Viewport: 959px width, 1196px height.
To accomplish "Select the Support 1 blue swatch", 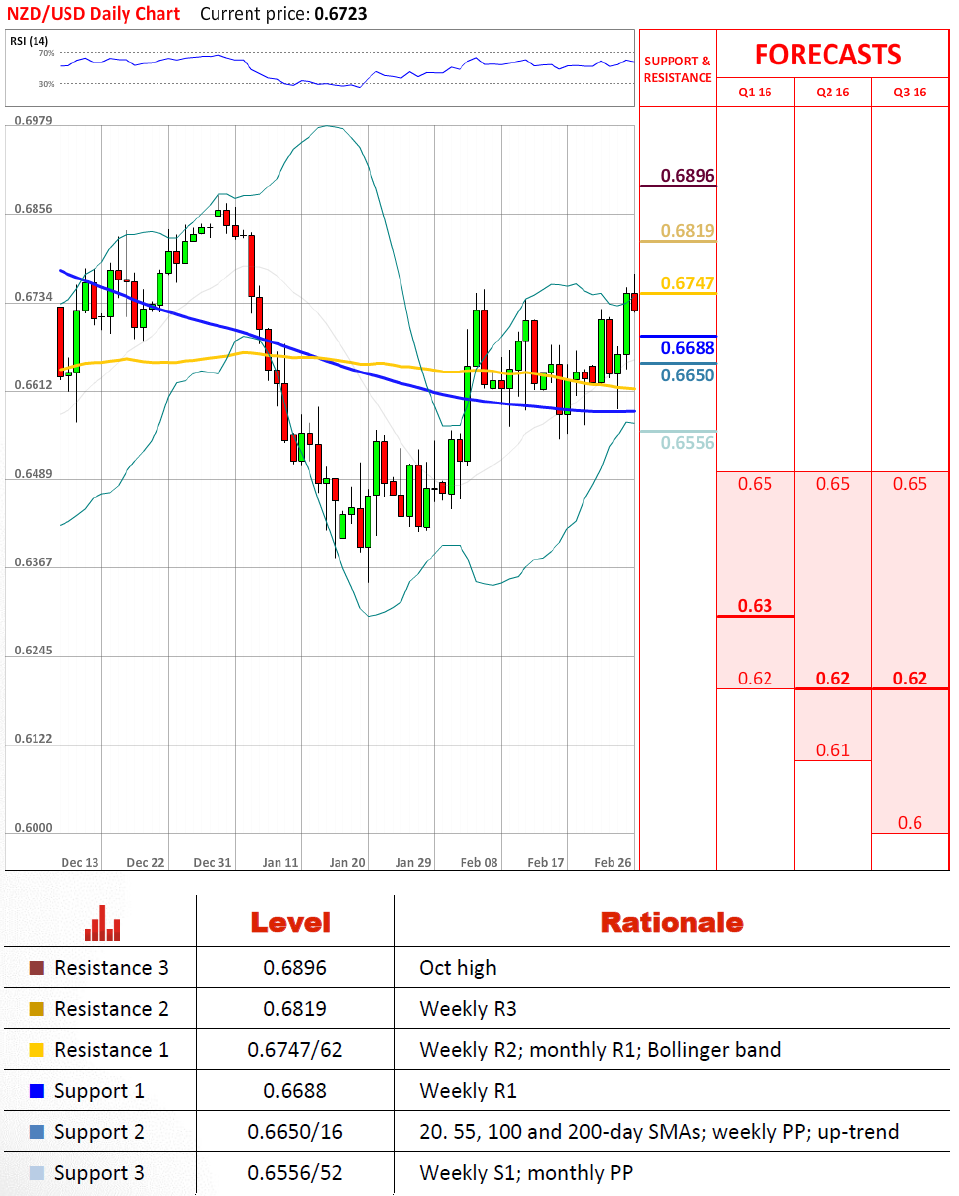I will tap(37, 1092).
